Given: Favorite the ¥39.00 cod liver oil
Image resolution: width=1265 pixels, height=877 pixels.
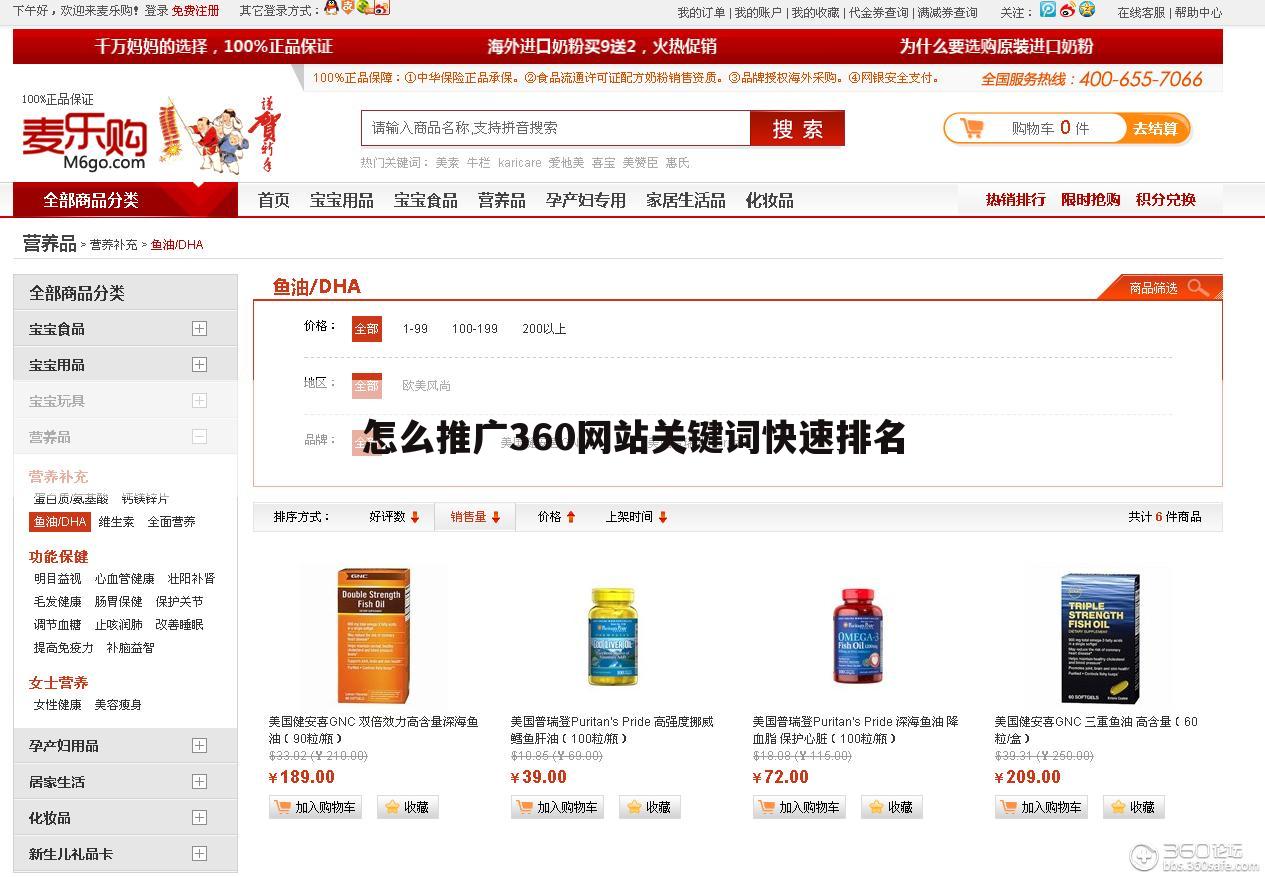Looking at the screenshot, I should pyautogui.click(x=650, y=807).
